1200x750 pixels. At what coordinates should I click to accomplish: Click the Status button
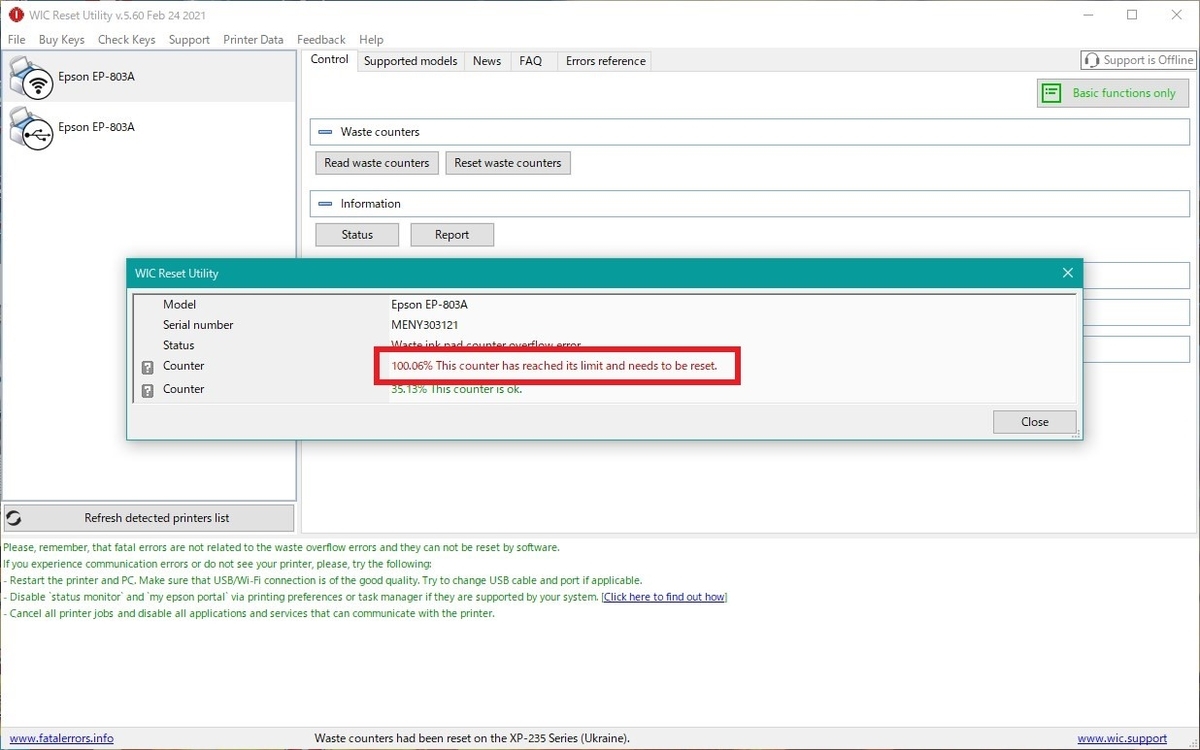point(357,235)
